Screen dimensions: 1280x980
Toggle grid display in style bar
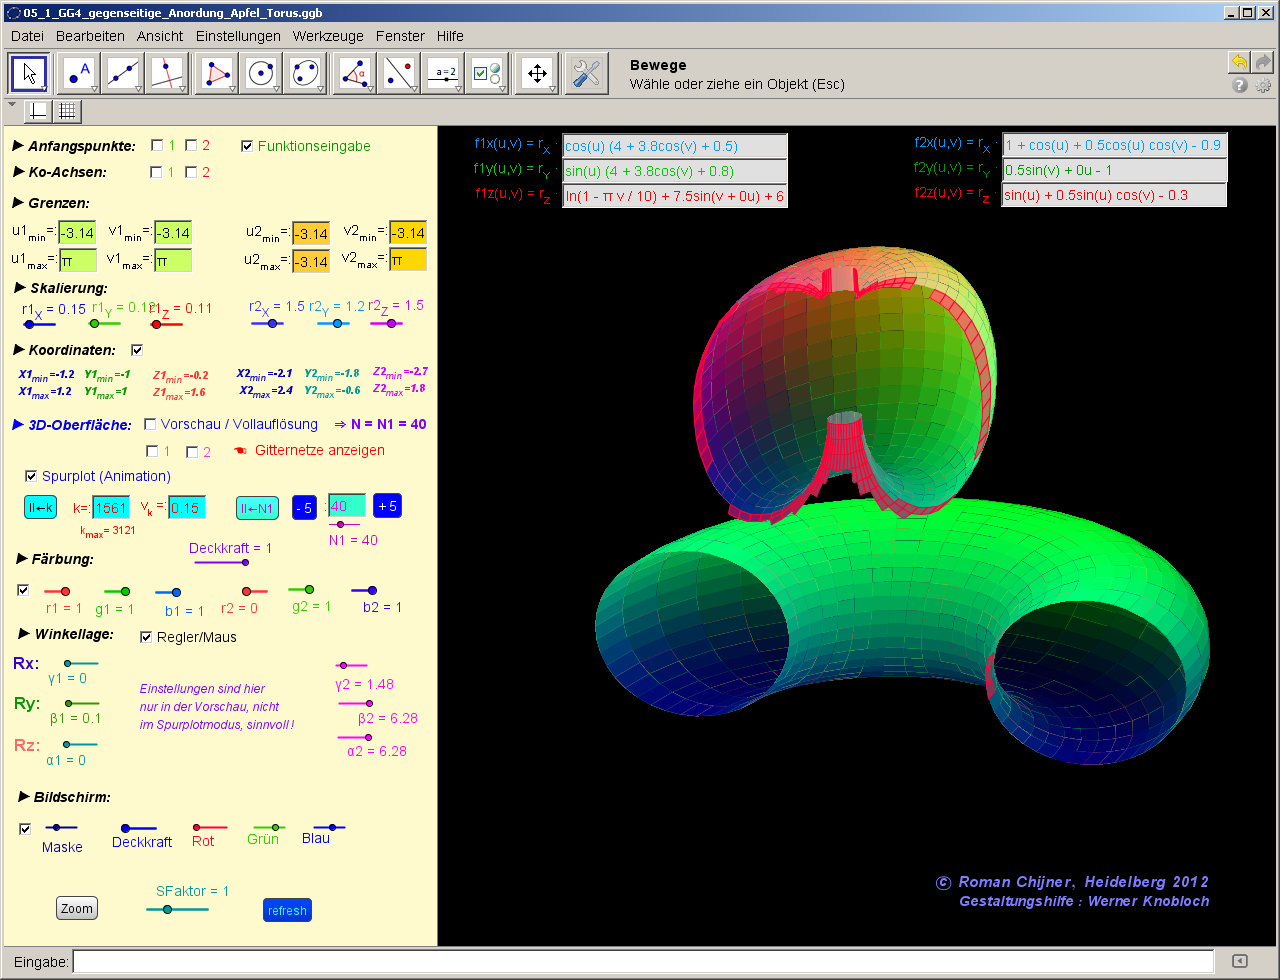67,111
